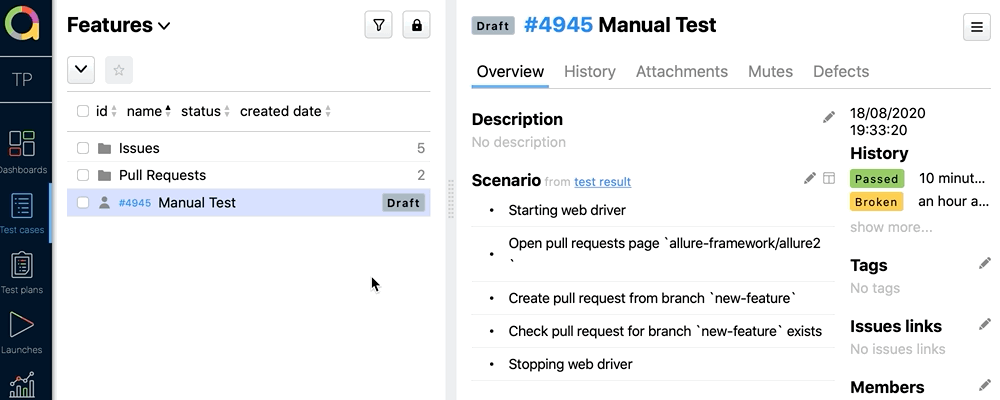Edit Issues links with pencil icon
Image resolution: width=1000 pixels, height=400 pixels.
pyautogui.click(x=985, y=325)
